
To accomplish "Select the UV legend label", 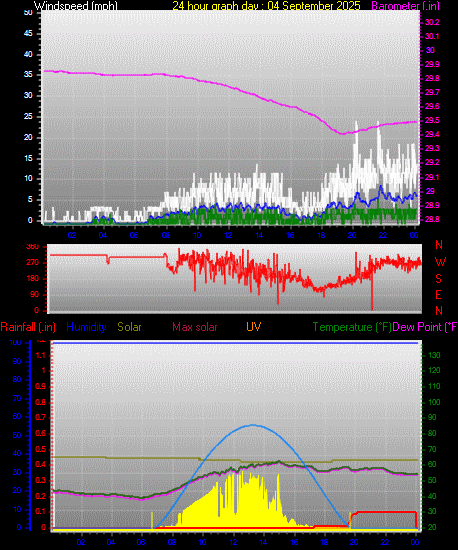I will pyautogui.click(x=254, y=327).
